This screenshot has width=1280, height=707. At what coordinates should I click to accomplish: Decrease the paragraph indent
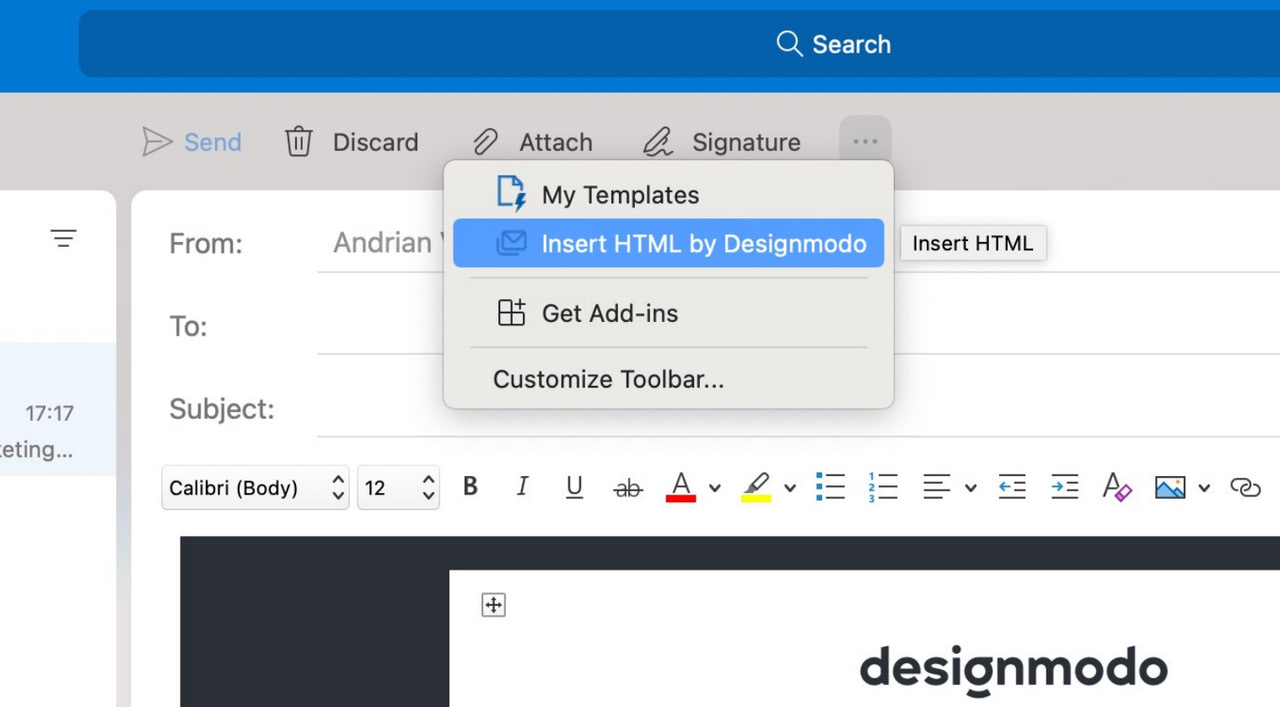pyautogui.click(x=1012, y=487)
